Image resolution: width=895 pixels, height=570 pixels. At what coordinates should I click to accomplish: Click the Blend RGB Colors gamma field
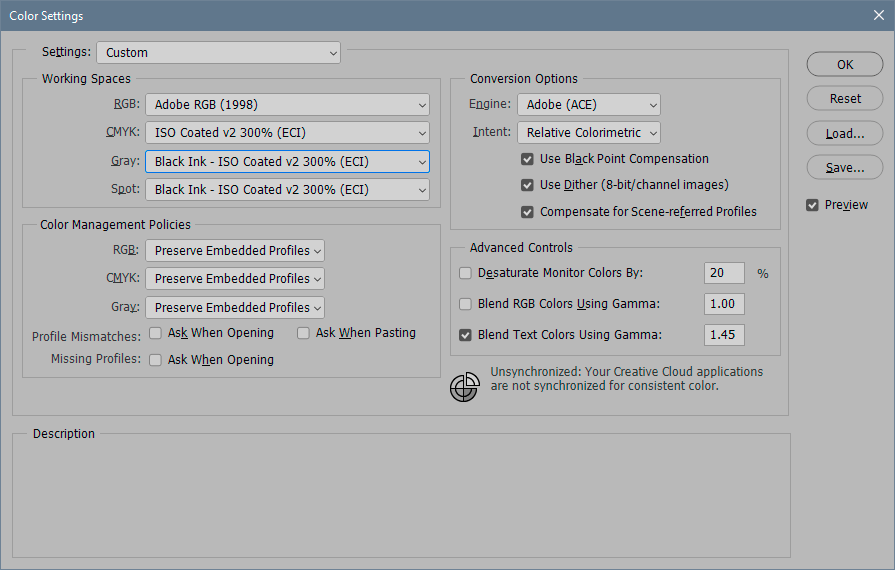(x=724, y=304)
